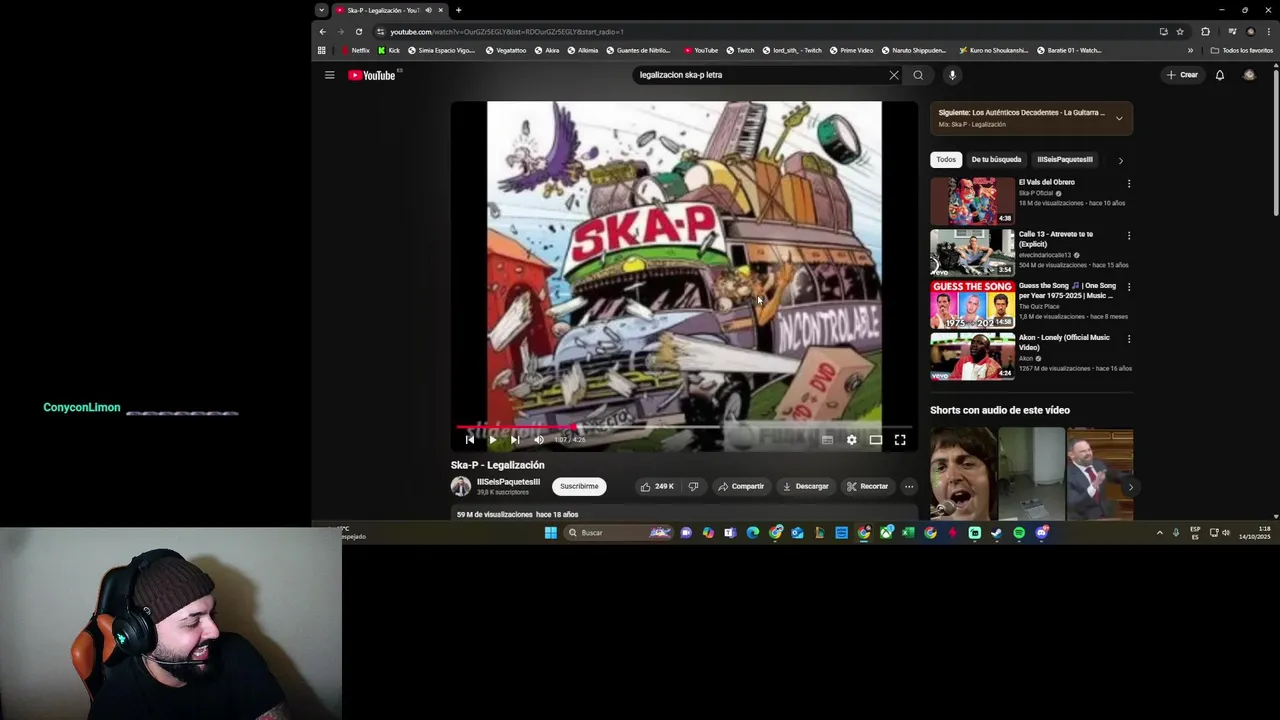Screen dimensions: 1280x720
Task: Click the Crear button
Action: point(1182,75)
